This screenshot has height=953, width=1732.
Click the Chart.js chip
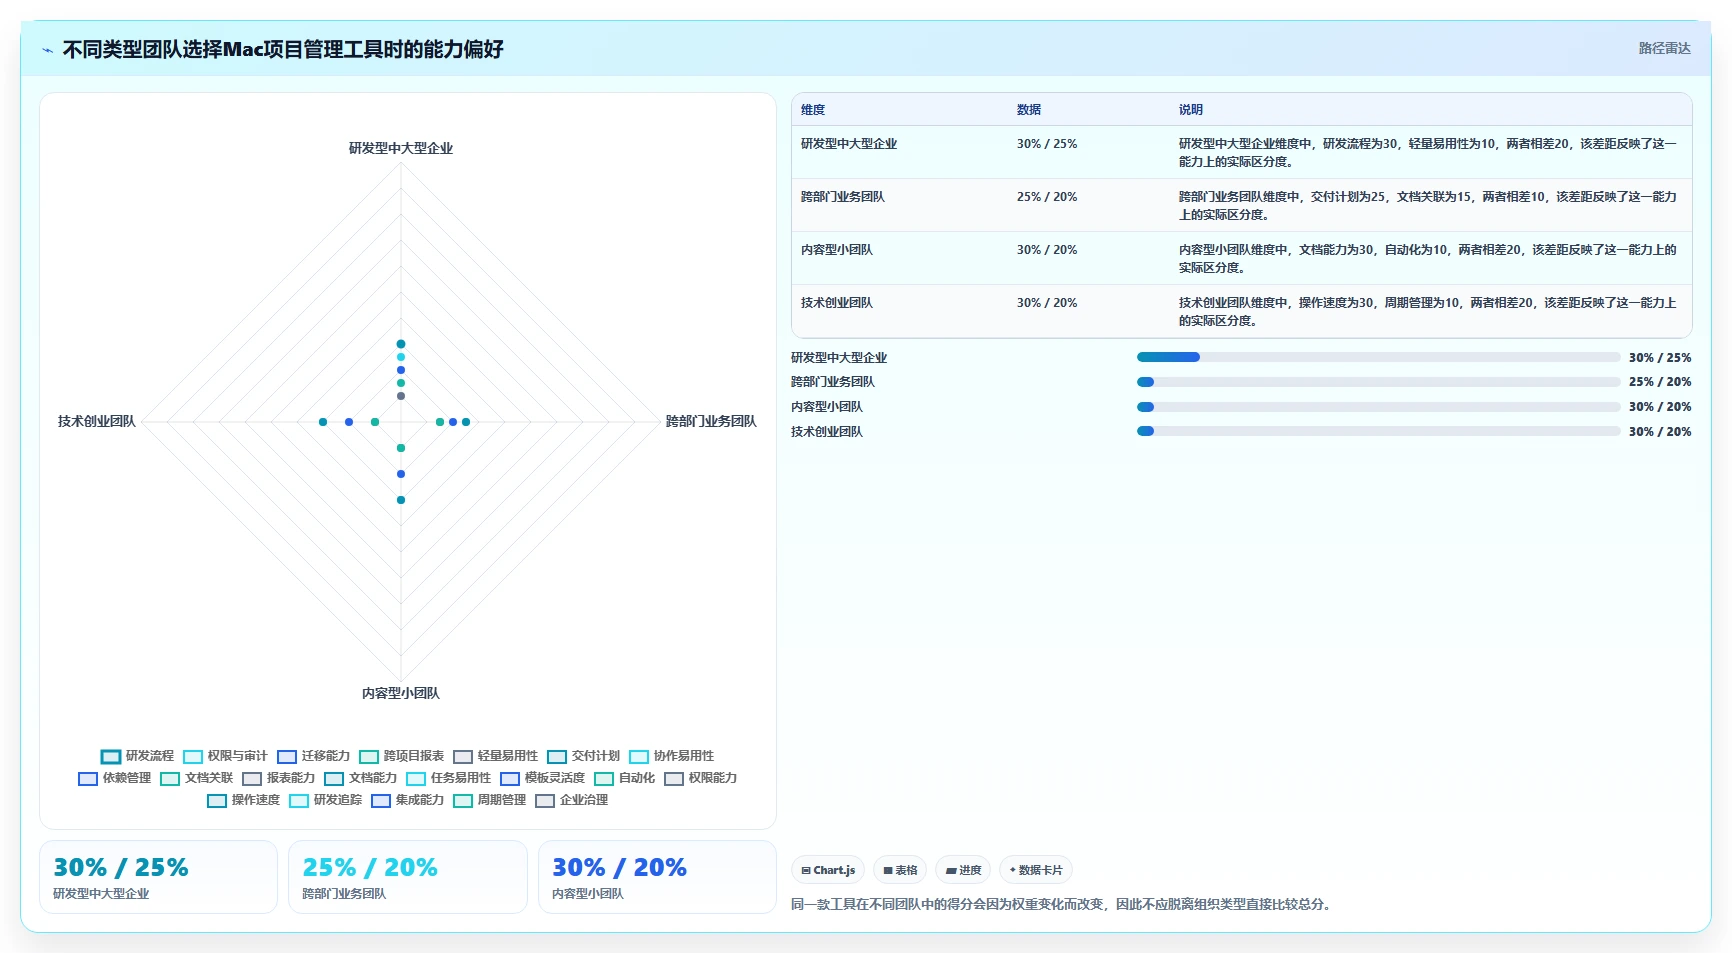click(828, 870)
